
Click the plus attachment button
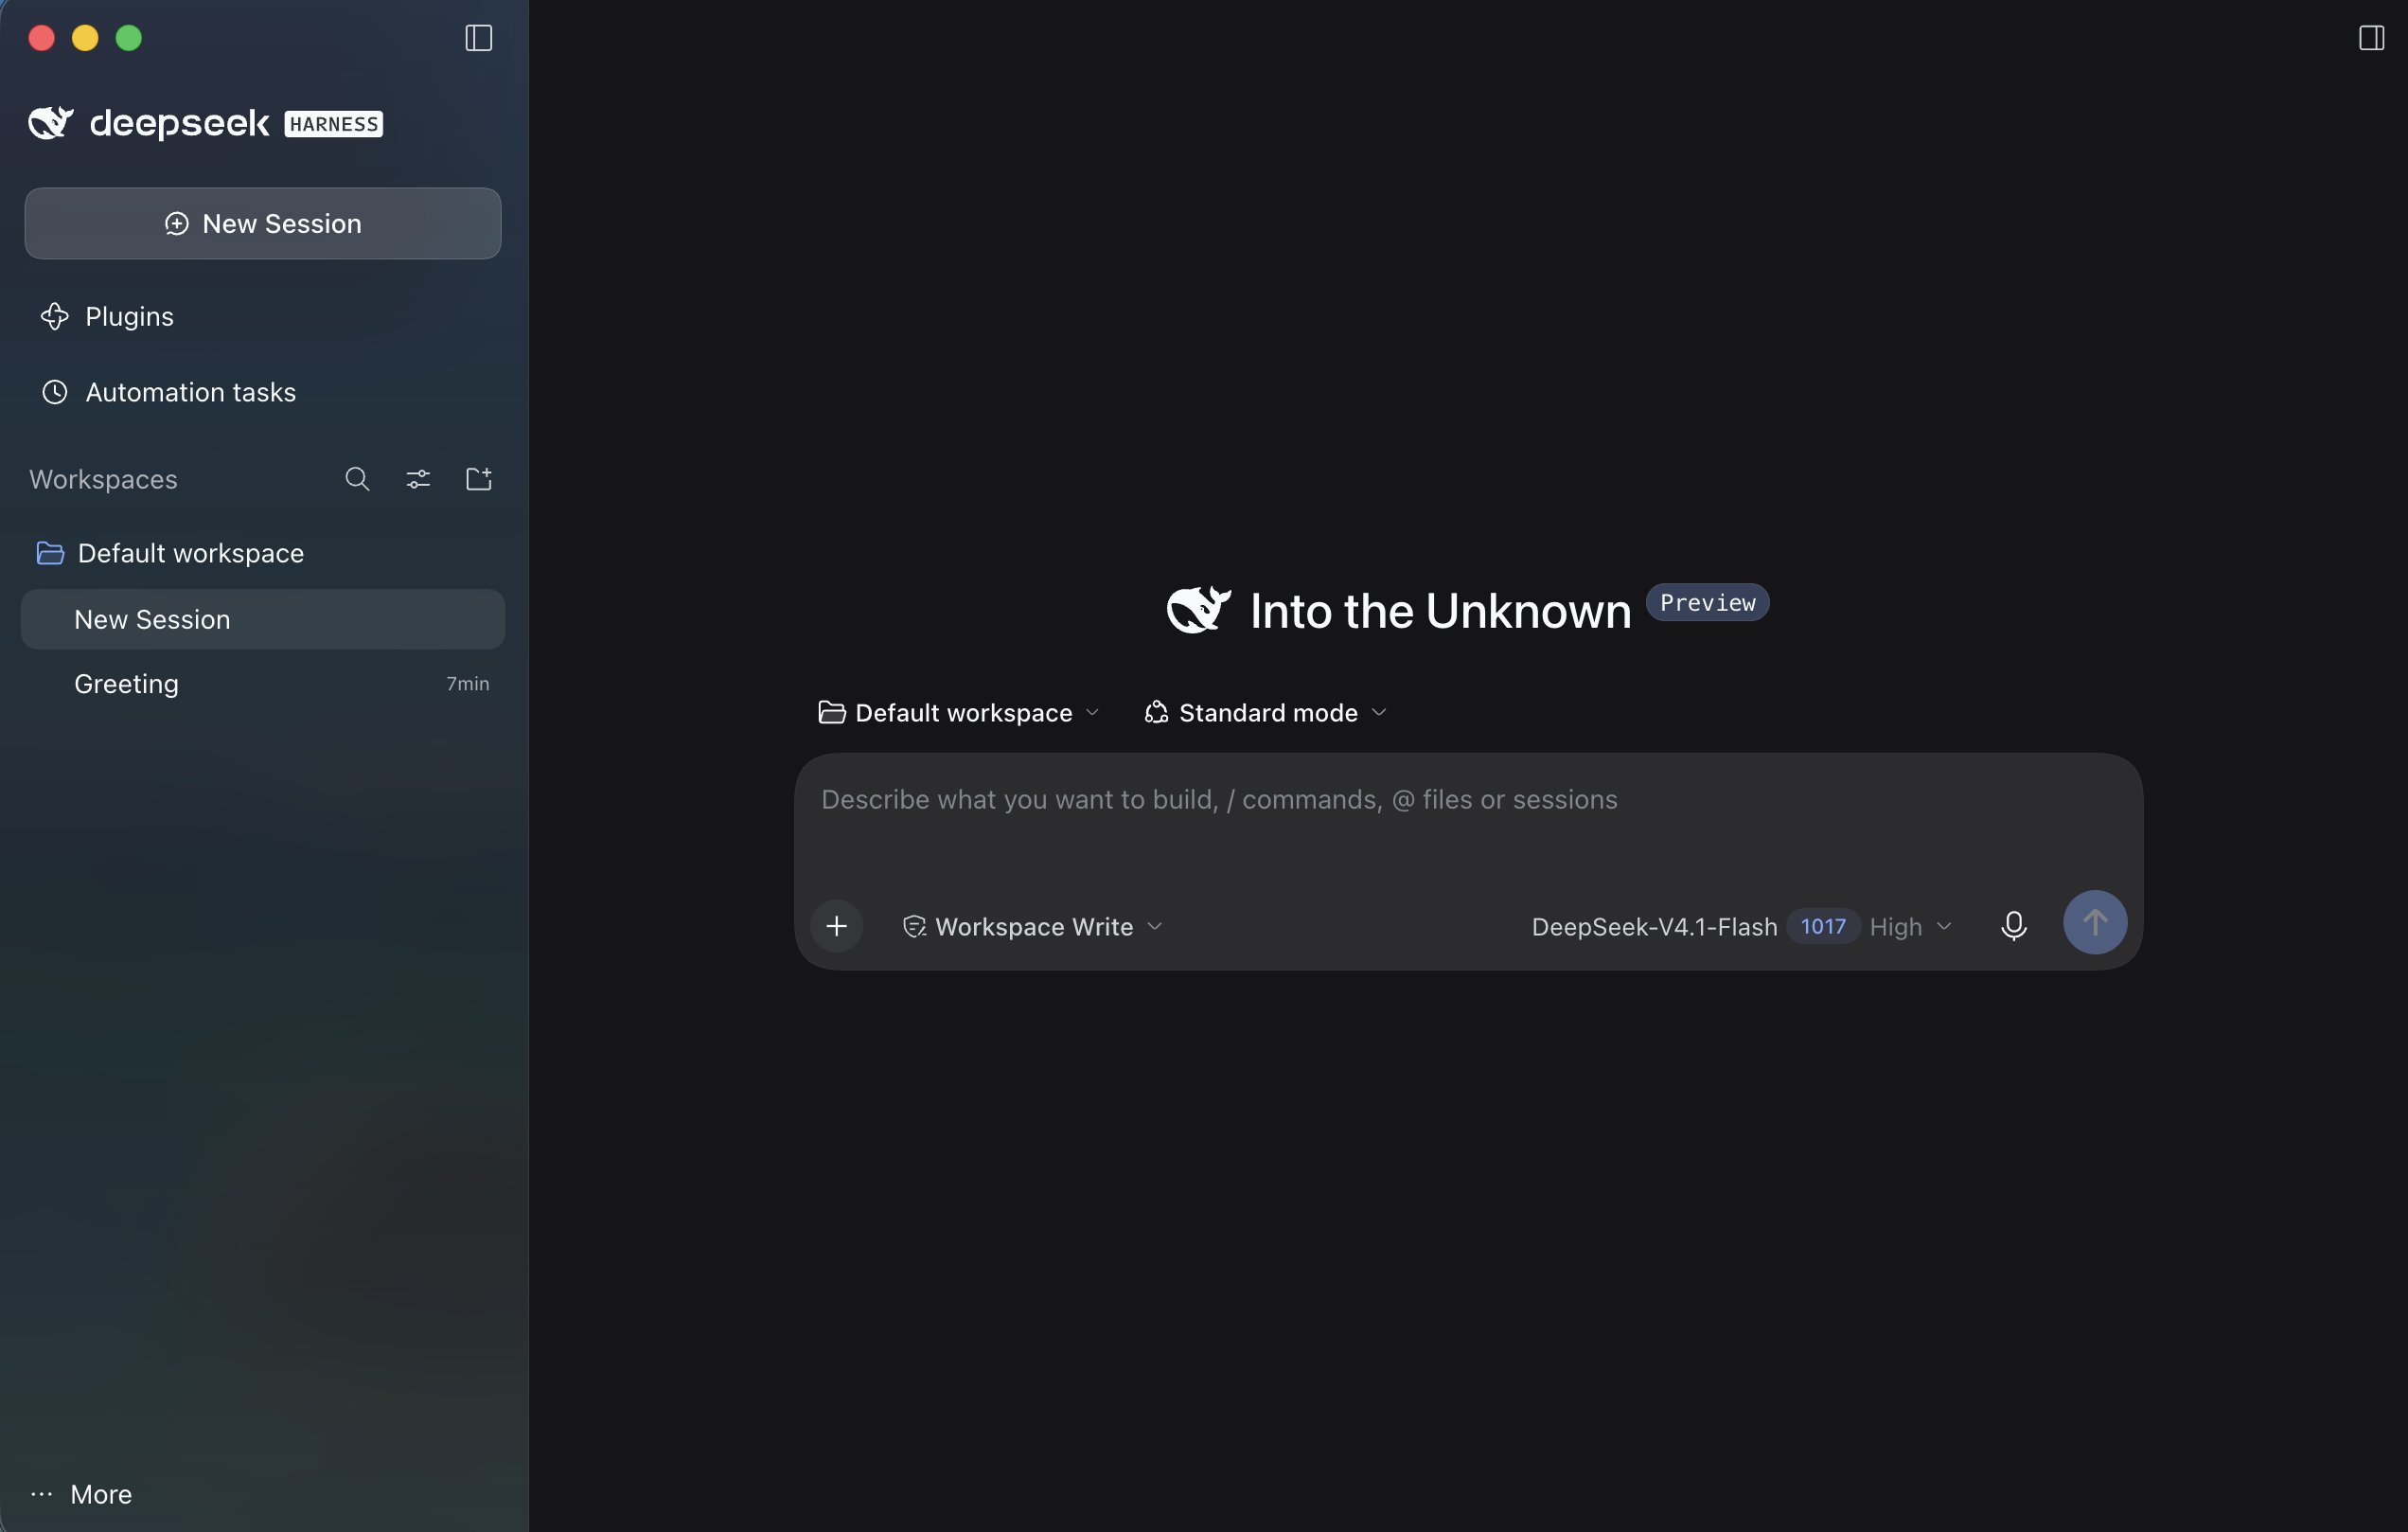837,926
